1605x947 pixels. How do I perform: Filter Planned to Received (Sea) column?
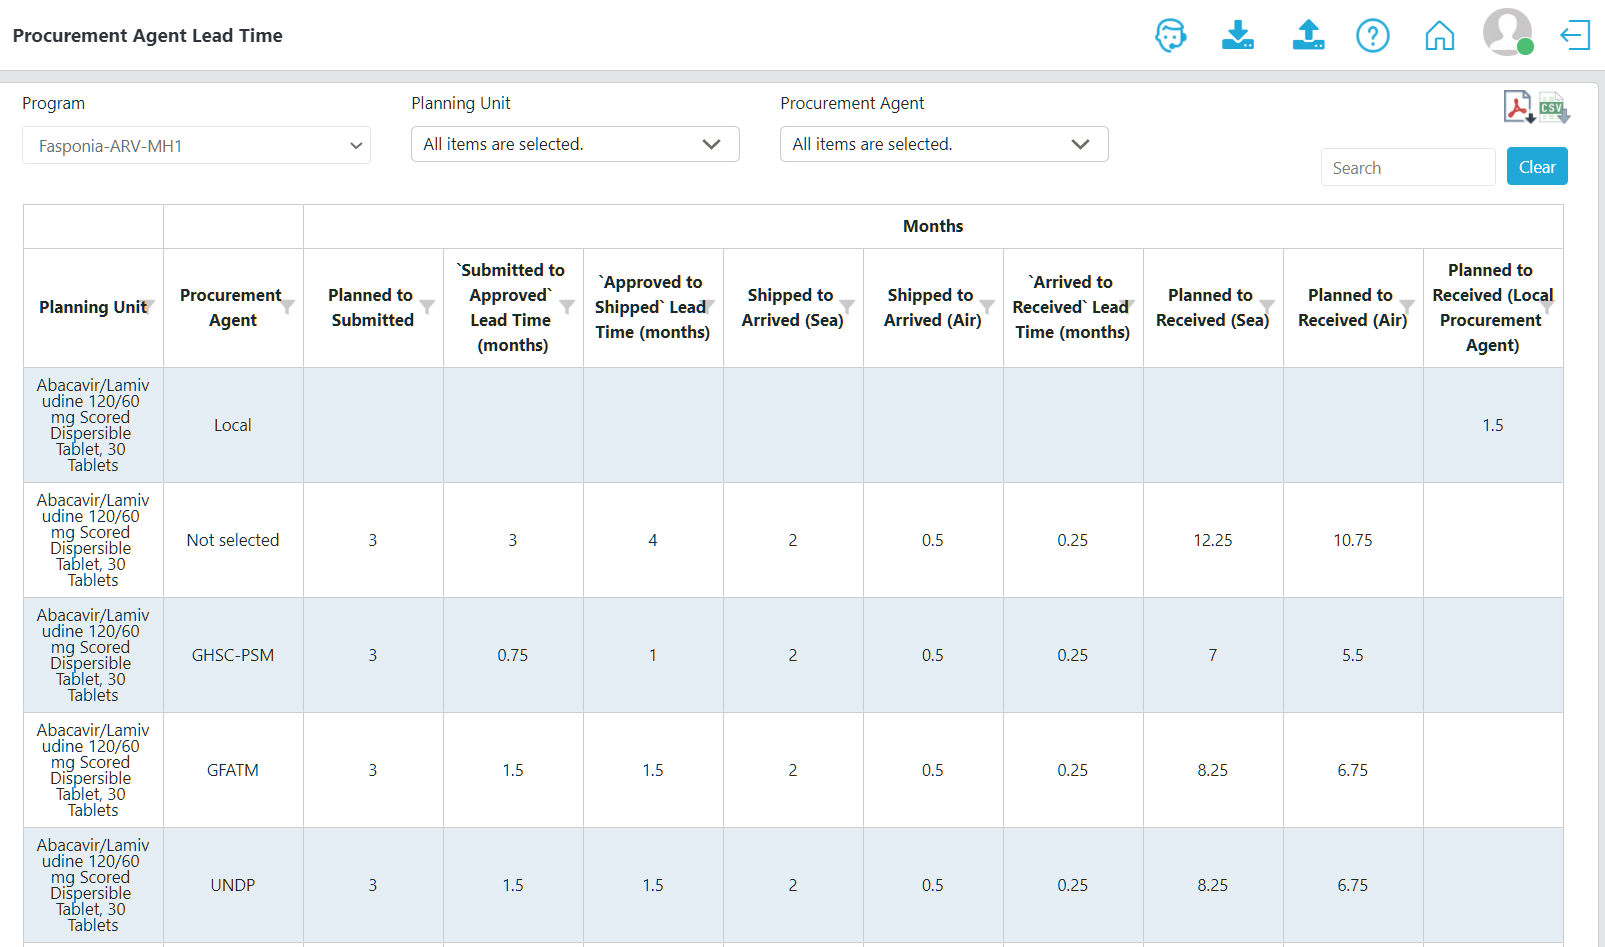click(1267, 306)
